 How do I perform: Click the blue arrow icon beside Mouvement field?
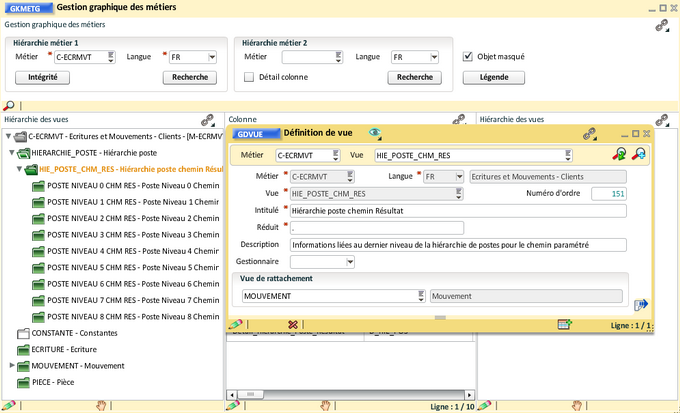[641, 304]
